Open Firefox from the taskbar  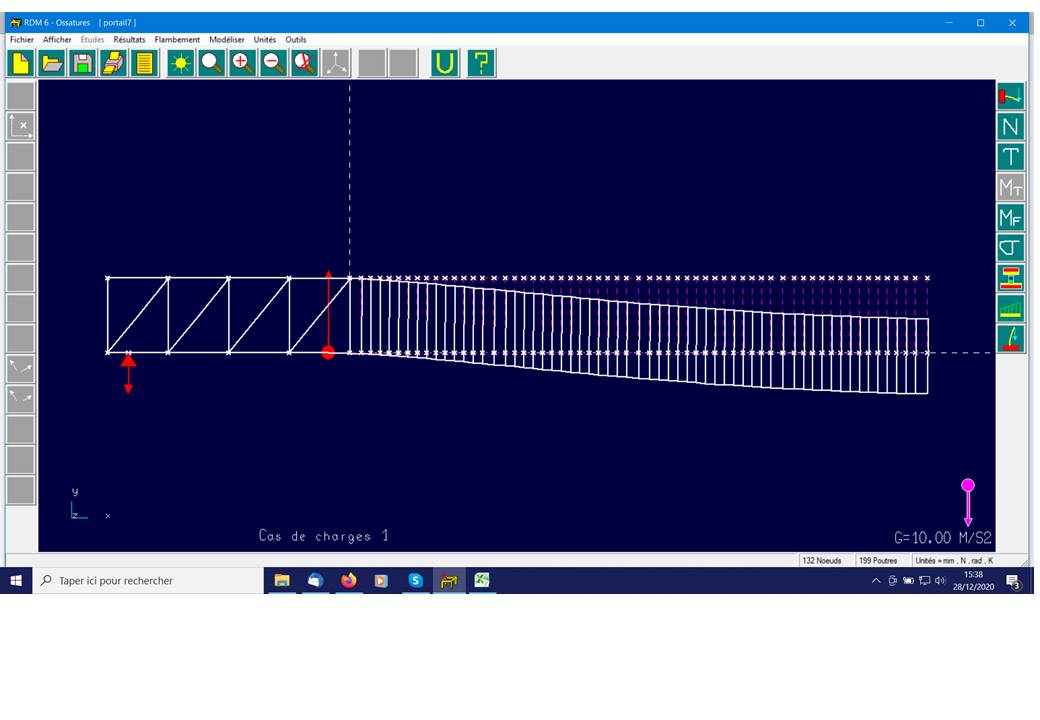click(348, 581)
